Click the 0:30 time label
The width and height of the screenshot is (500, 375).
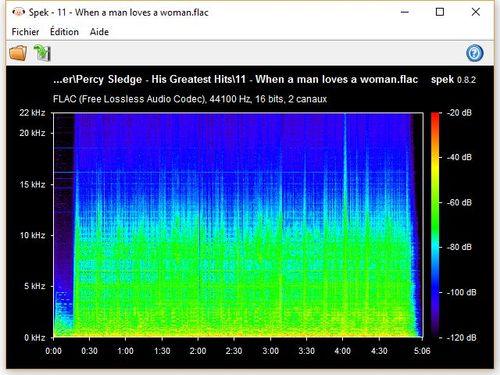tap(89, 351)
